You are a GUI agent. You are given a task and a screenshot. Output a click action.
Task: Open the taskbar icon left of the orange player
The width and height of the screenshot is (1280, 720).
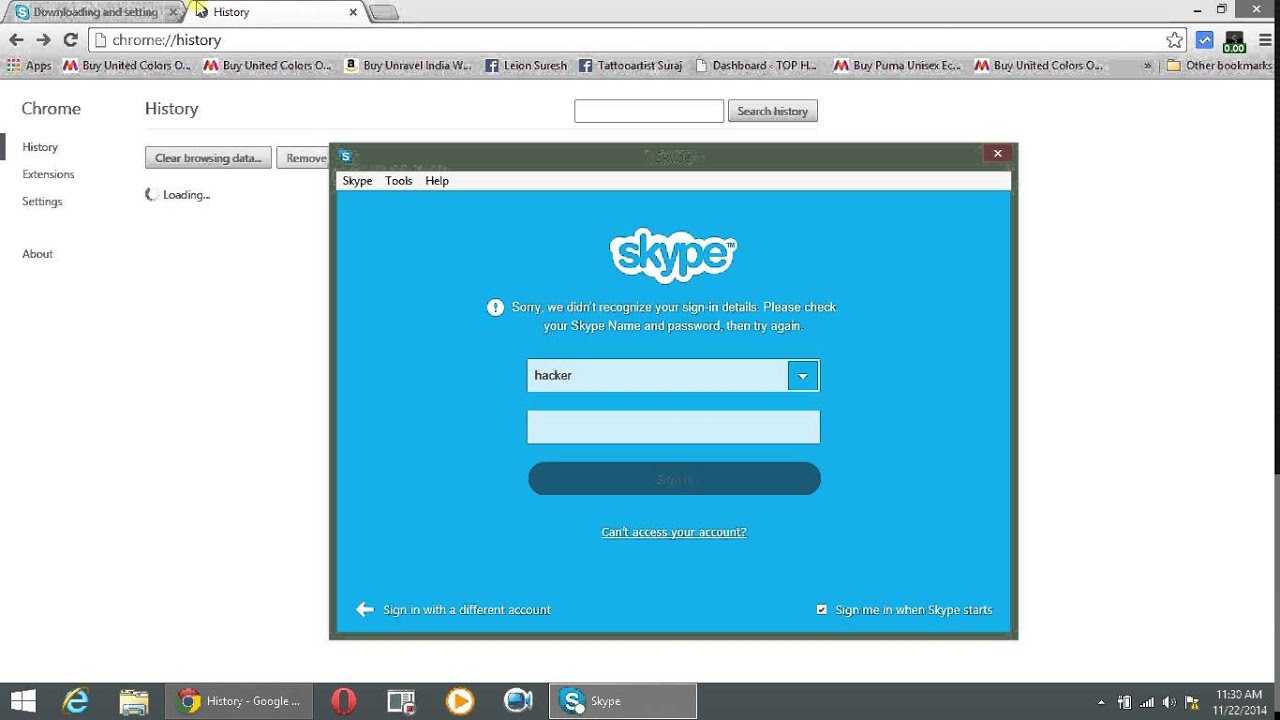(x=401, y=701)
